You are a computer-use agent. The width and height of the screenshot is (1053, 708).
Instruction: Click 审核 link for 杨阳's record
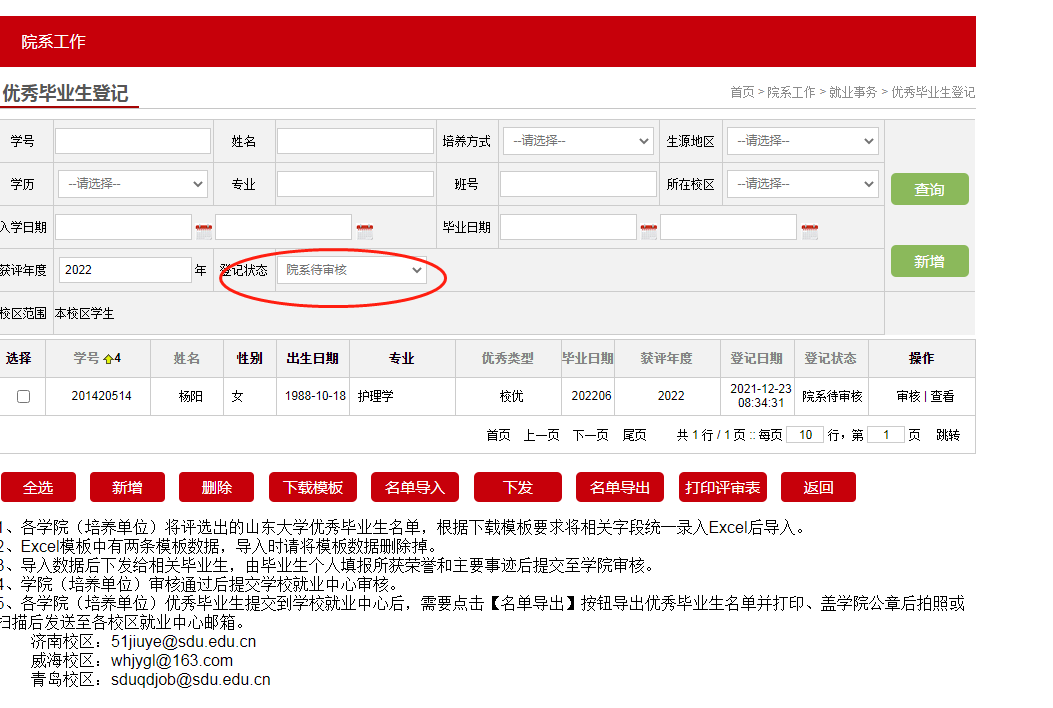coord(908,397)
